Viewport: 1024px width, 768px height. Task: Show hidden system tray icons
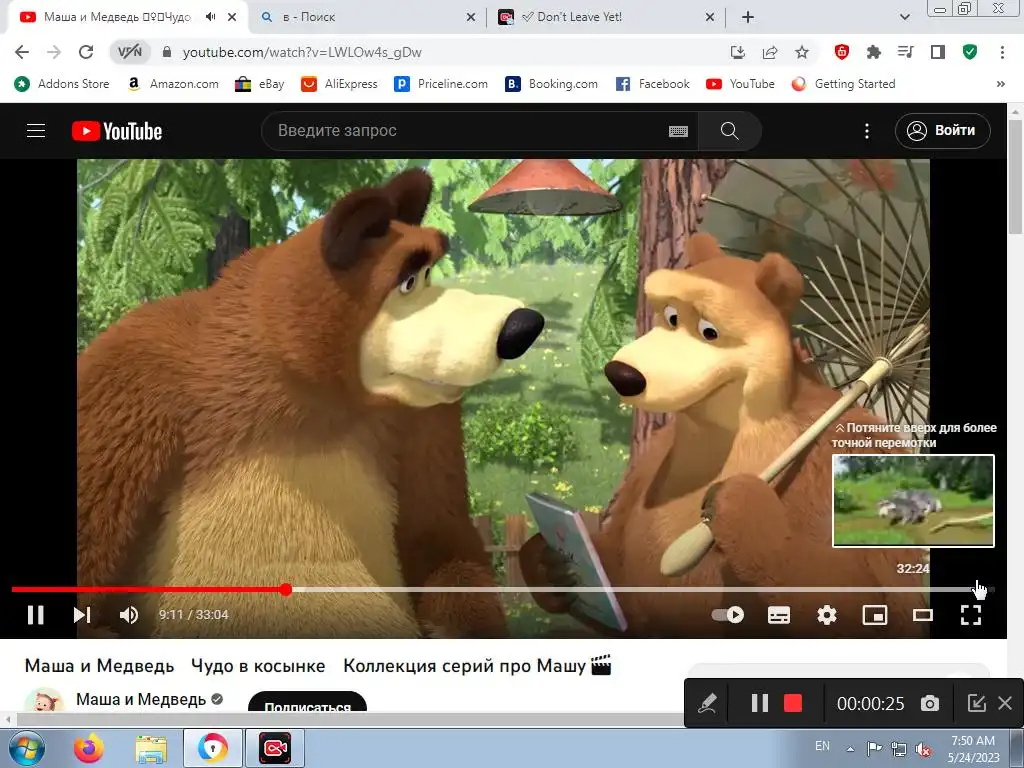[x=850, y=749]
